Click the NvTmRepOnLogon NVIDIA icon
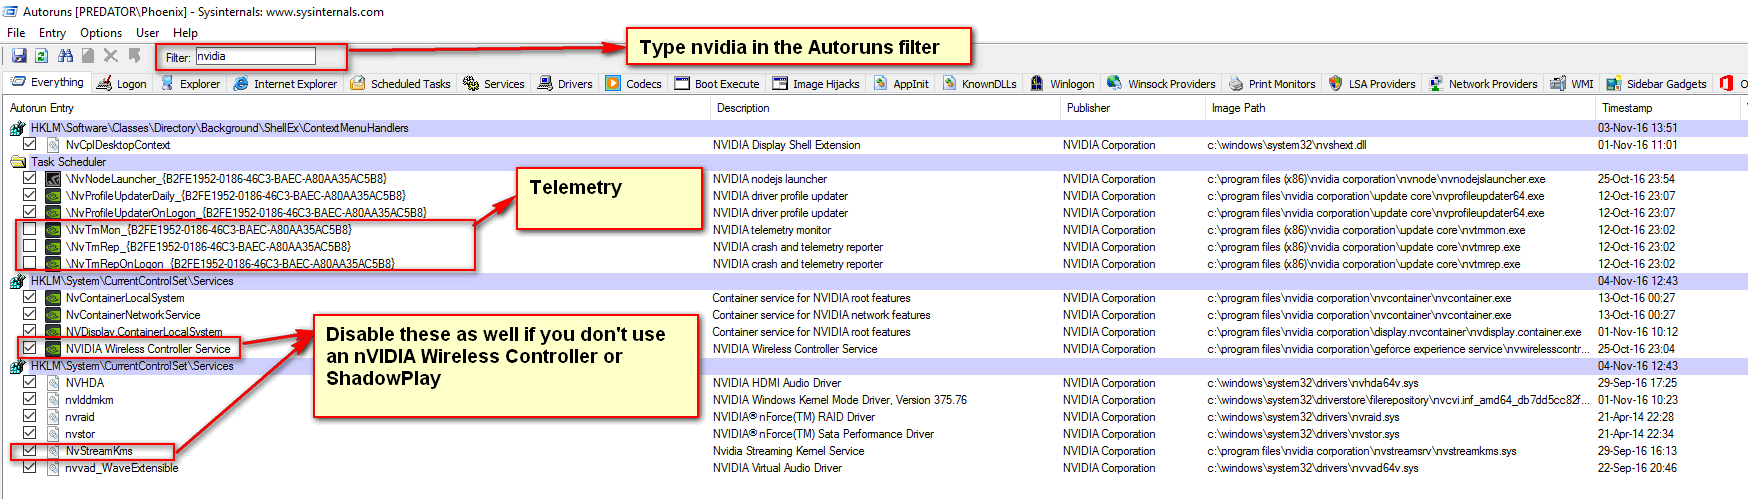Viewport: 1748px width, 499px height. pyautogui.click(x=53, y=264)
